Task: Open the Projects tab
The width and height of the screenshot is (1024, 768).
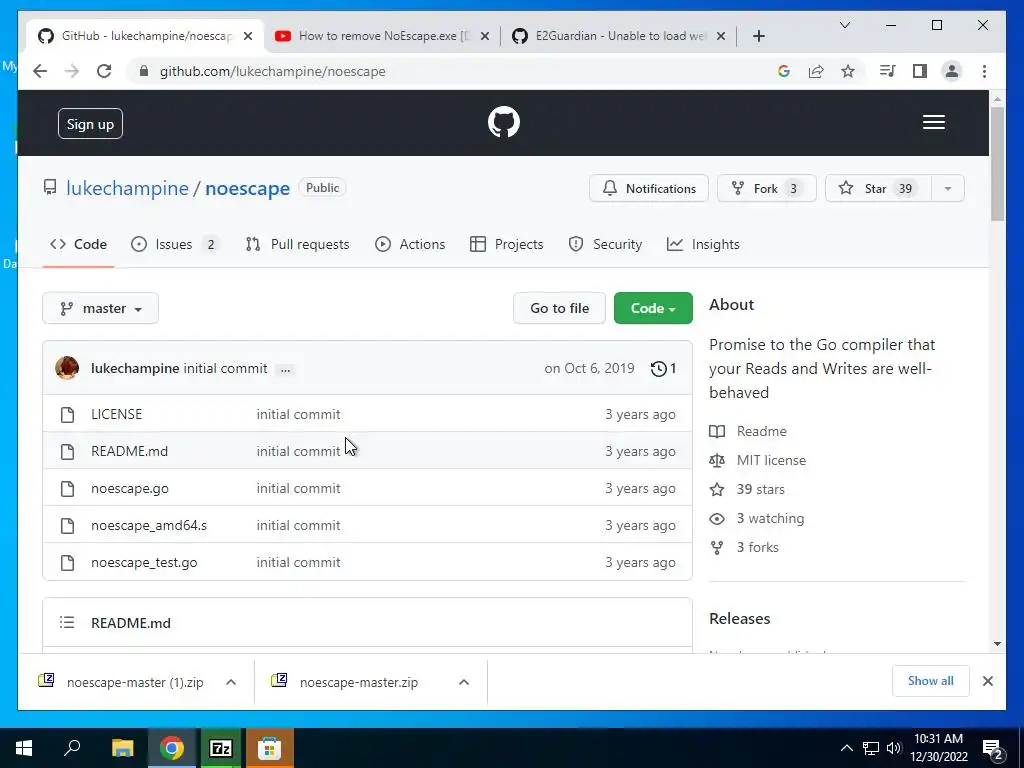Action: (x=507, y=244)
